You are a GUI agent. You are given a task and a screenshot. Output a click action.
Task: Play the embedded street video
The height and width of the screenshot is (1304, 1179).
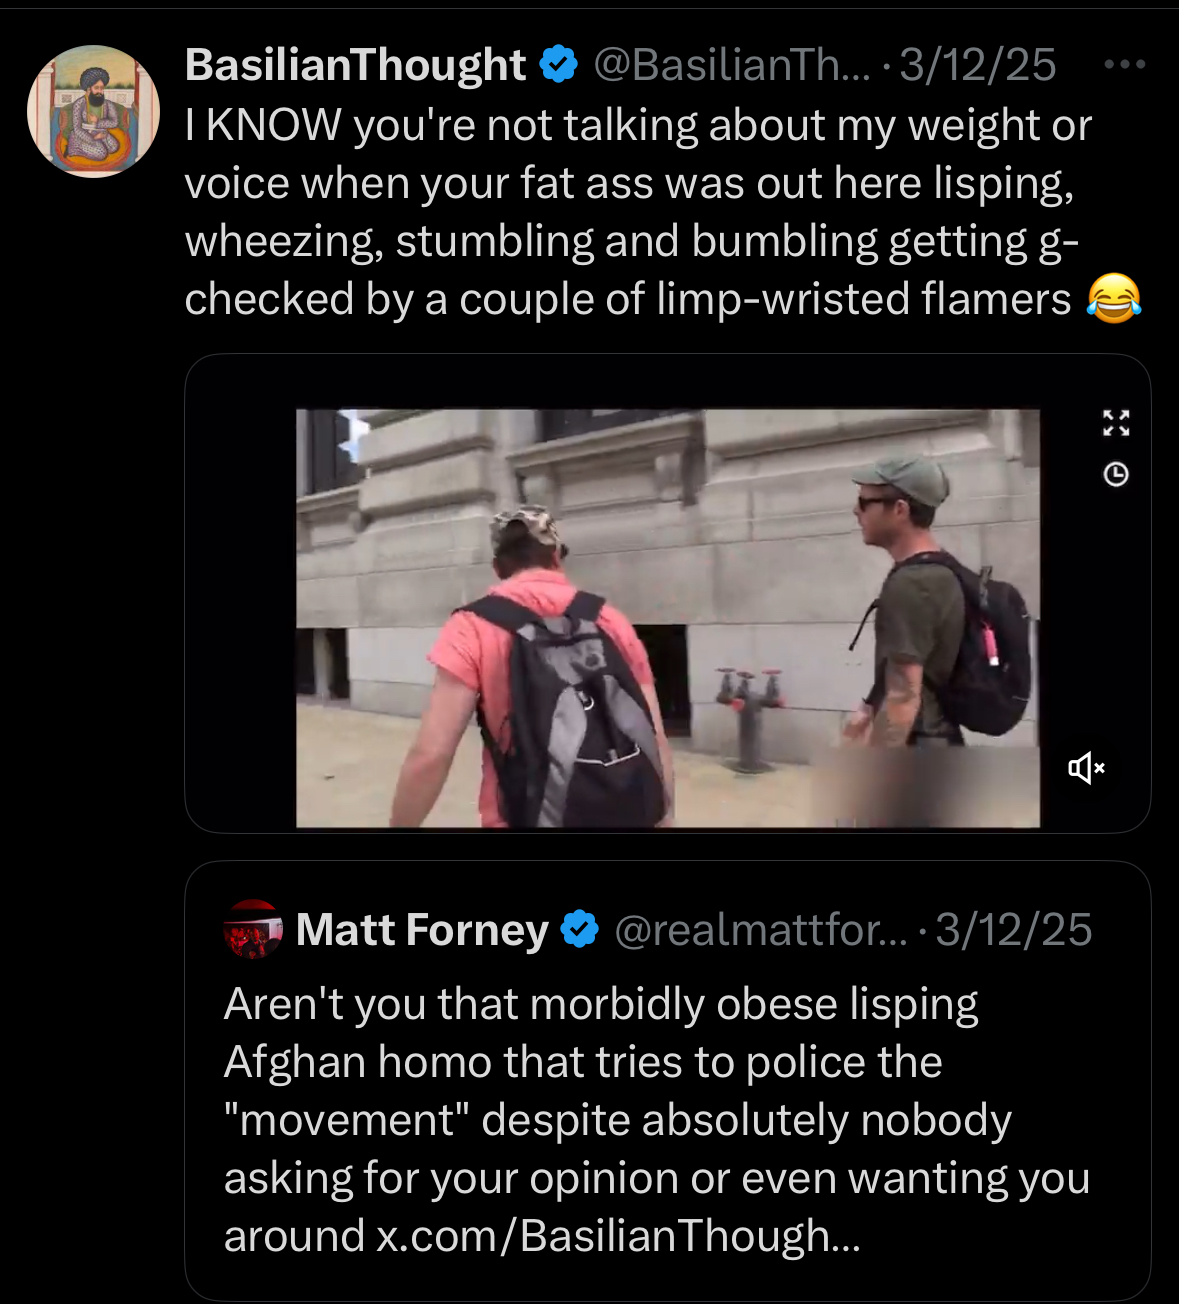[667, 618]
